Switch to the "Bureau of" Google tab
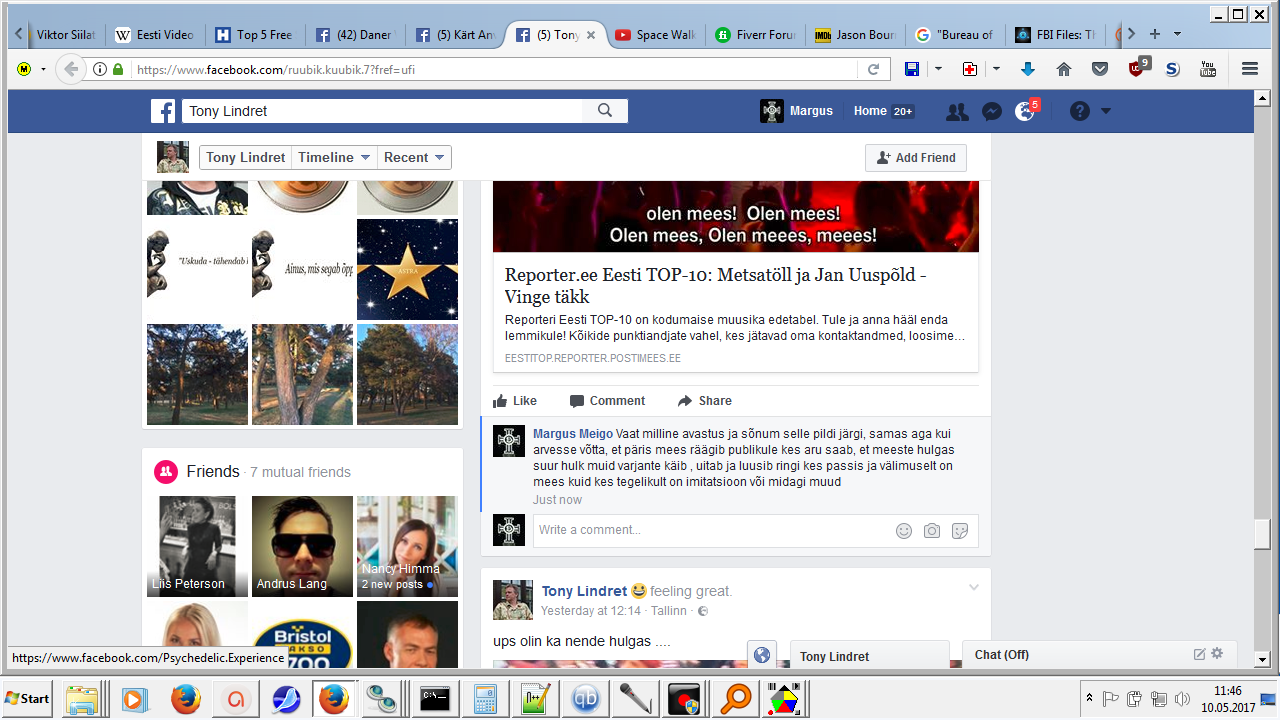The height and width of the screenshot is (720, 1280). click(954, 34)
